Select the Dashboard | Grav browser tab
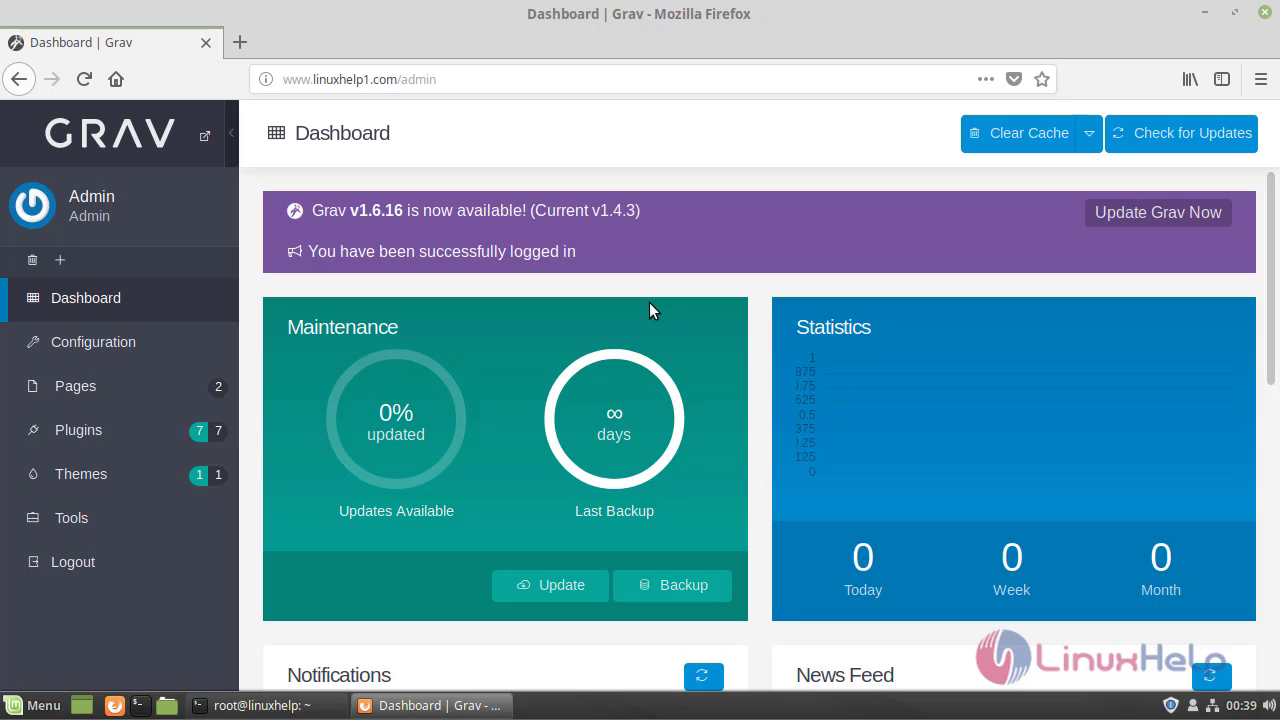The width and height of the screenshot is (1280, 720). (x=110, y=43)
